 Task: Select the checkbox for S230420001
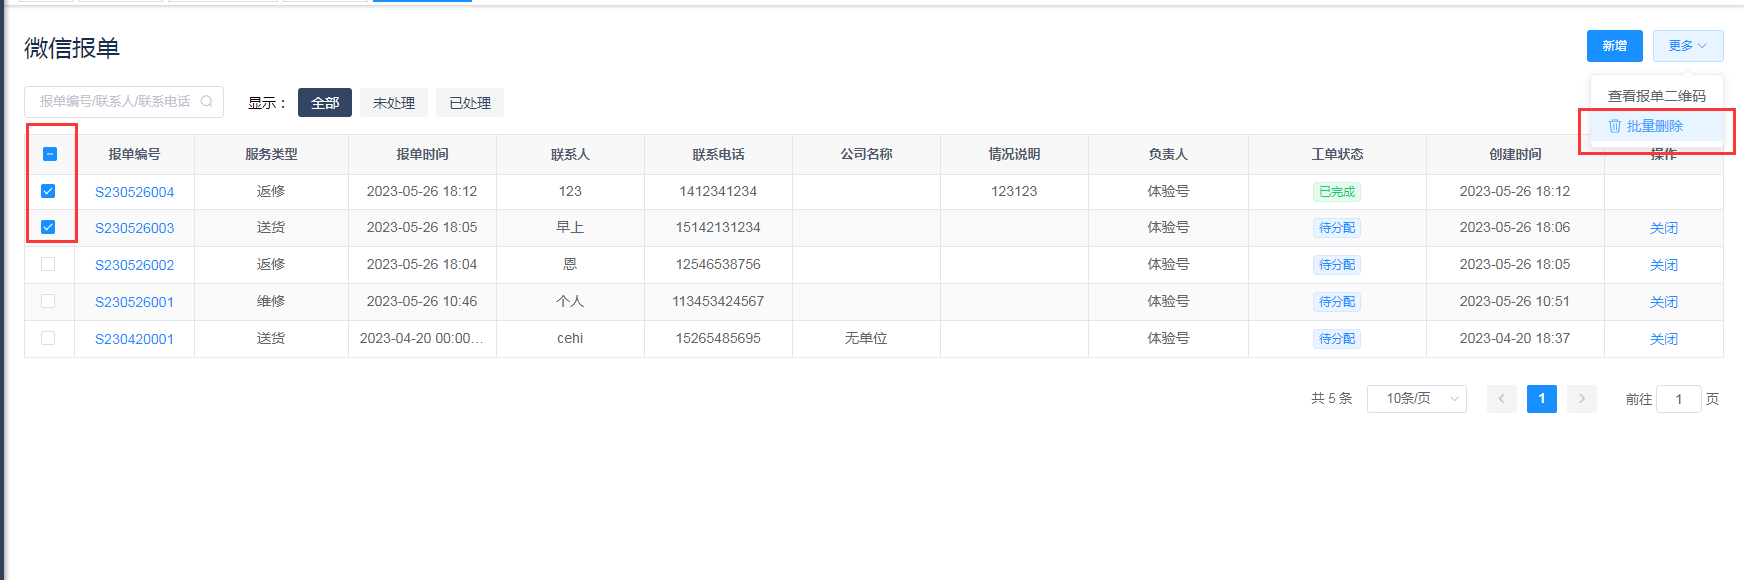(x=48, y=339)
